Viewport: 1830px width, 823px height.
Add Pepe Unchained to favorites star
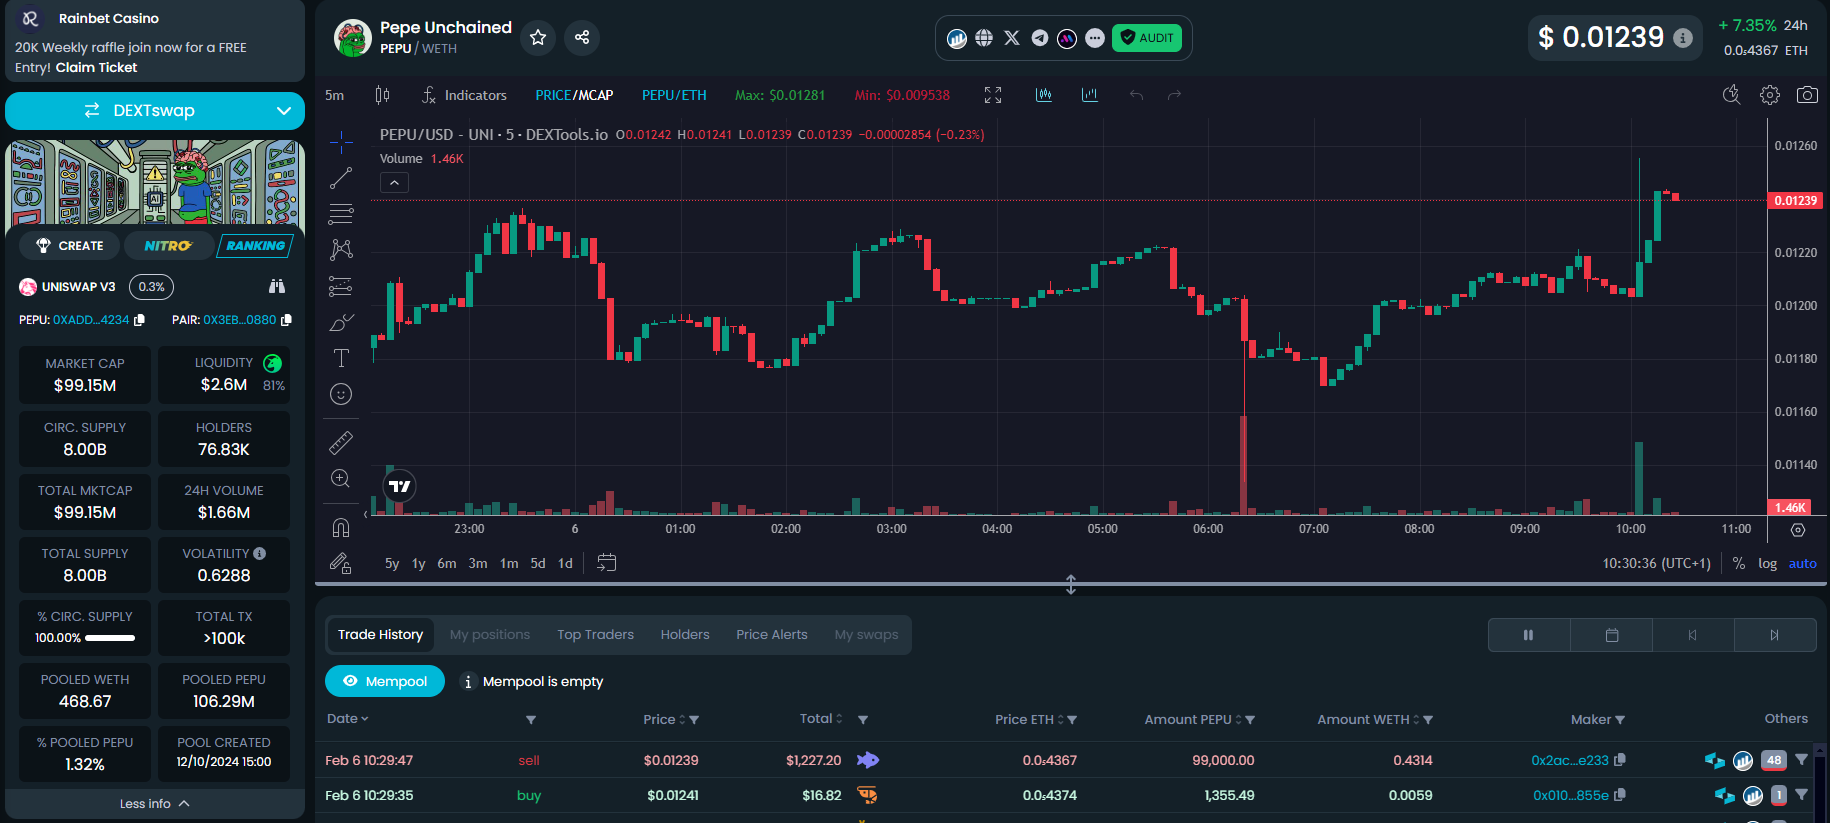[x=538, y=37]
